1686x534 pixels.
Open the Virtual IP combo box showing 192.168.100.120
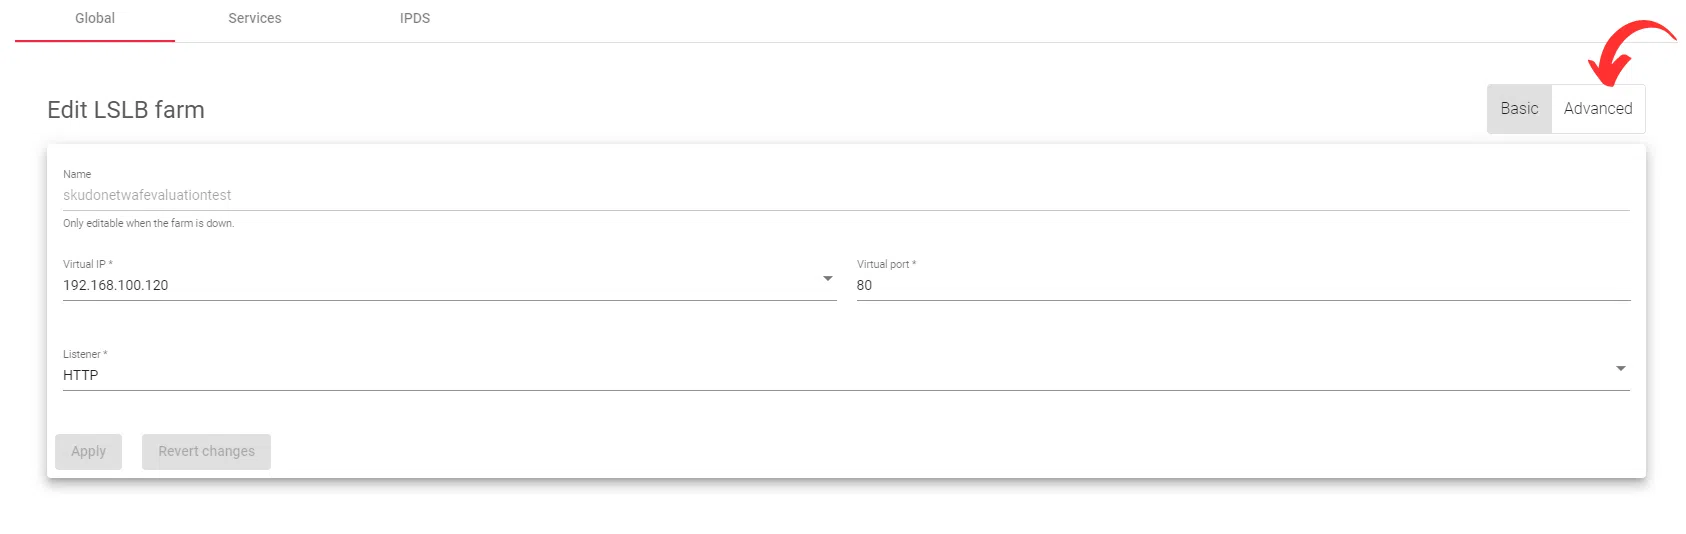click(x=440, y=285)
